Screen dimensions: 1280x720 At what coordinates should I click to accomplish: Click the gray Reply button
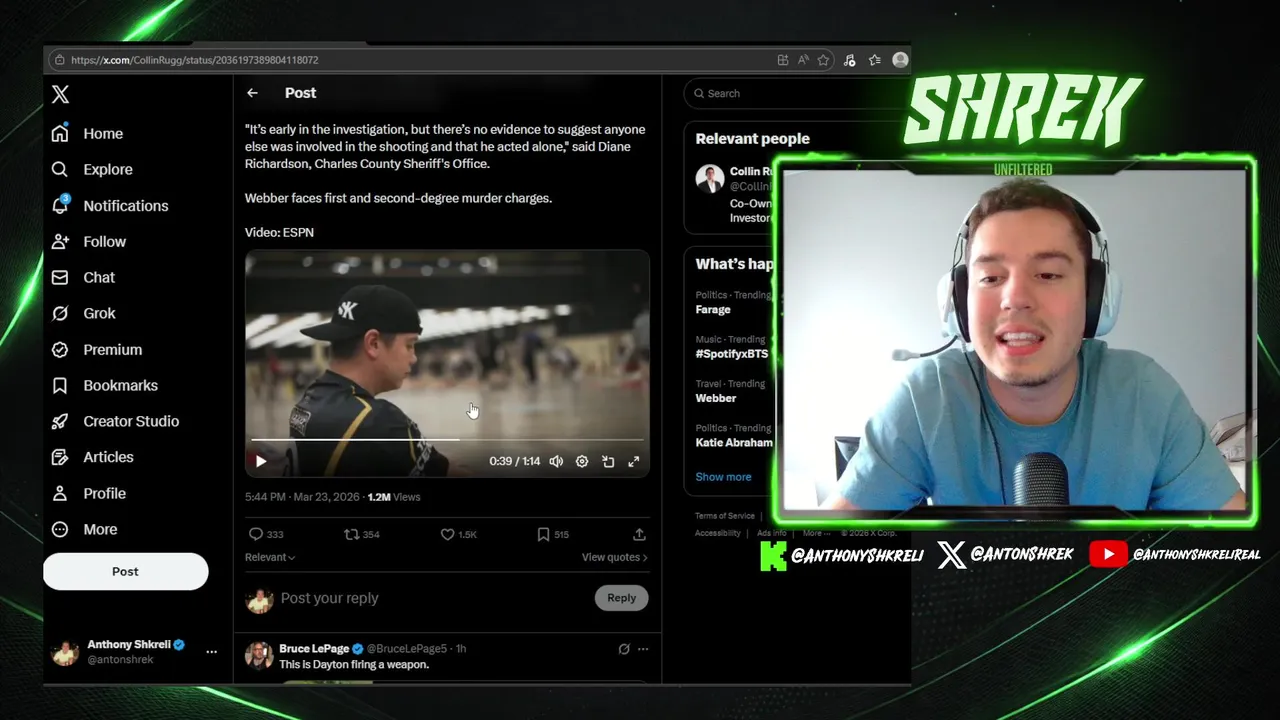621,598
